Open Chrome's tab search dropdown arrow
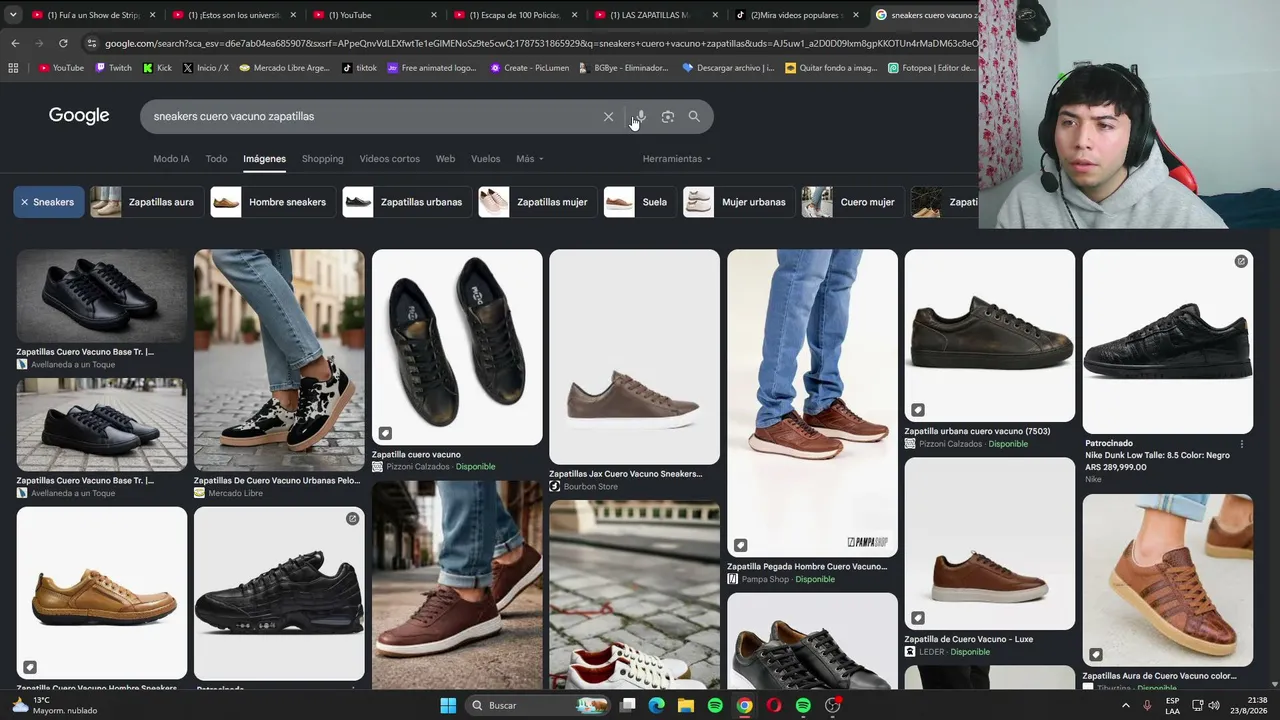The height and width of the screenshot is (720, 1280). (x=13, y=15)
